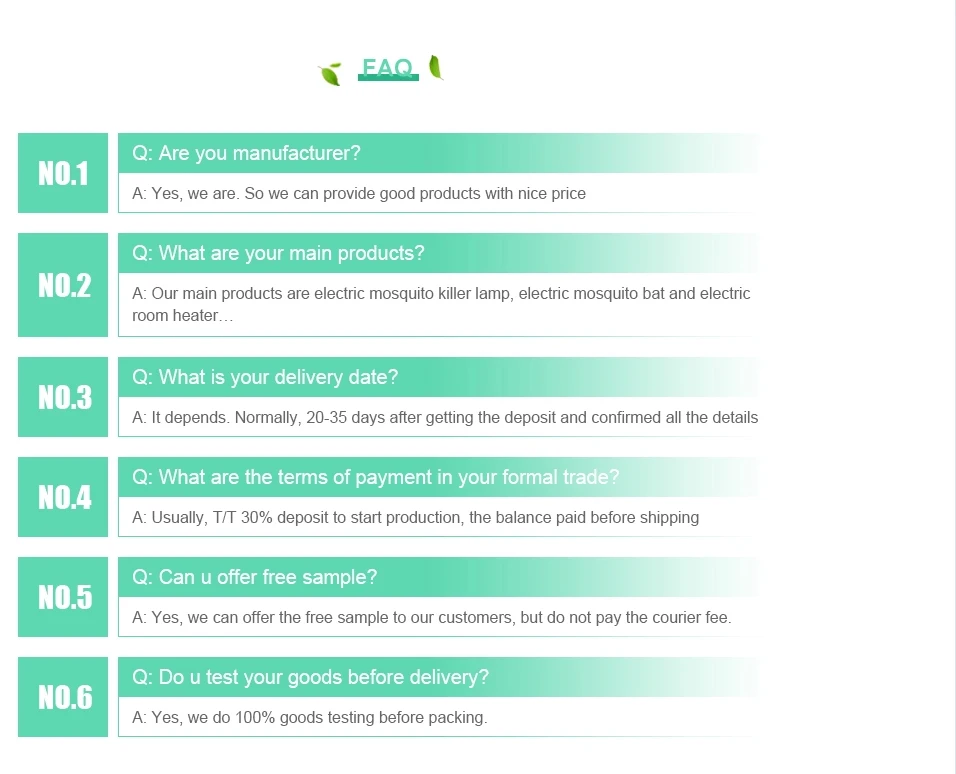Click the NO.4 number badge
The image size is (956, 774).
click(63, 497)
